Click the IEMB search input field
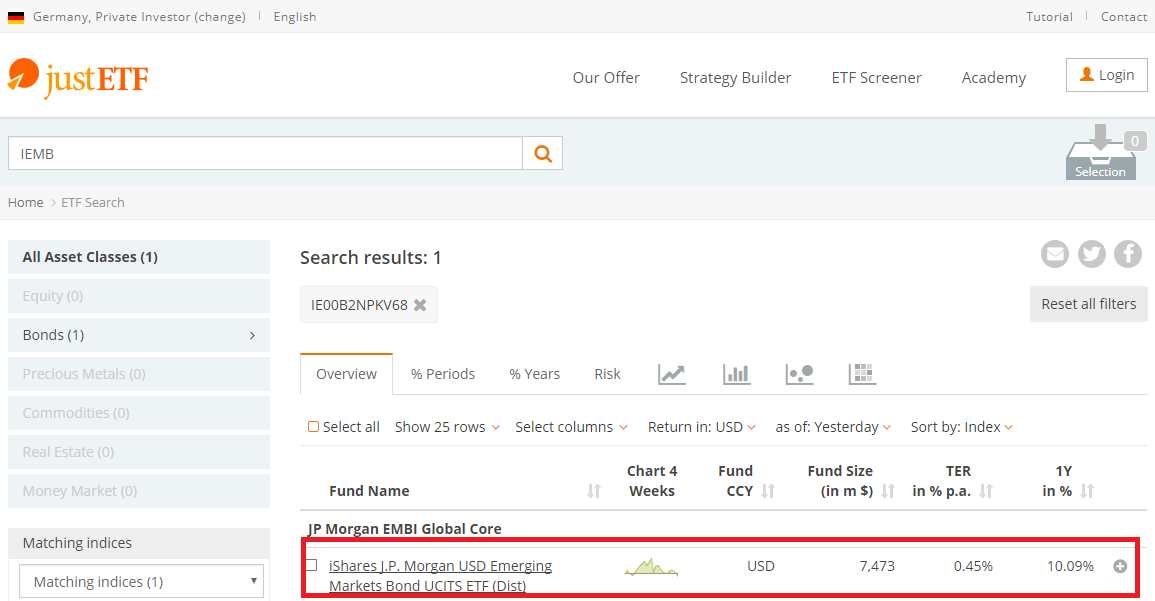Viewport: 1155px width, 601px height. [265, 153]
